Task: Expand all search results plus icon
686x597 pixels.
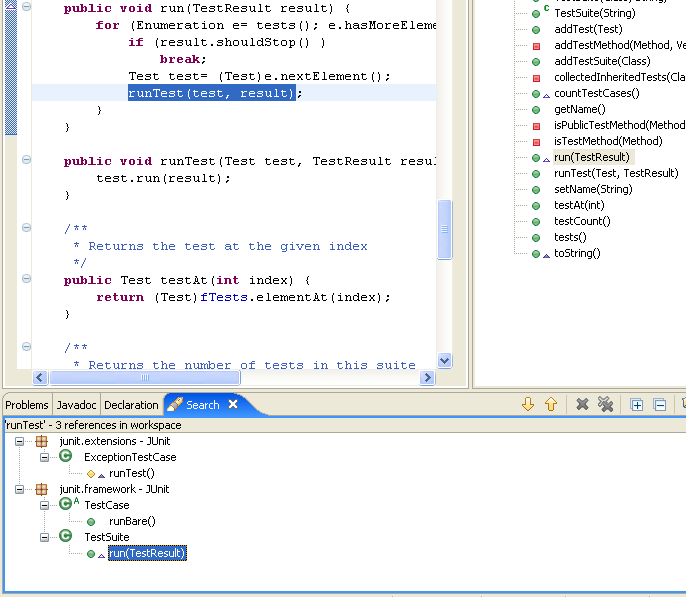Action: coord(637,405)
